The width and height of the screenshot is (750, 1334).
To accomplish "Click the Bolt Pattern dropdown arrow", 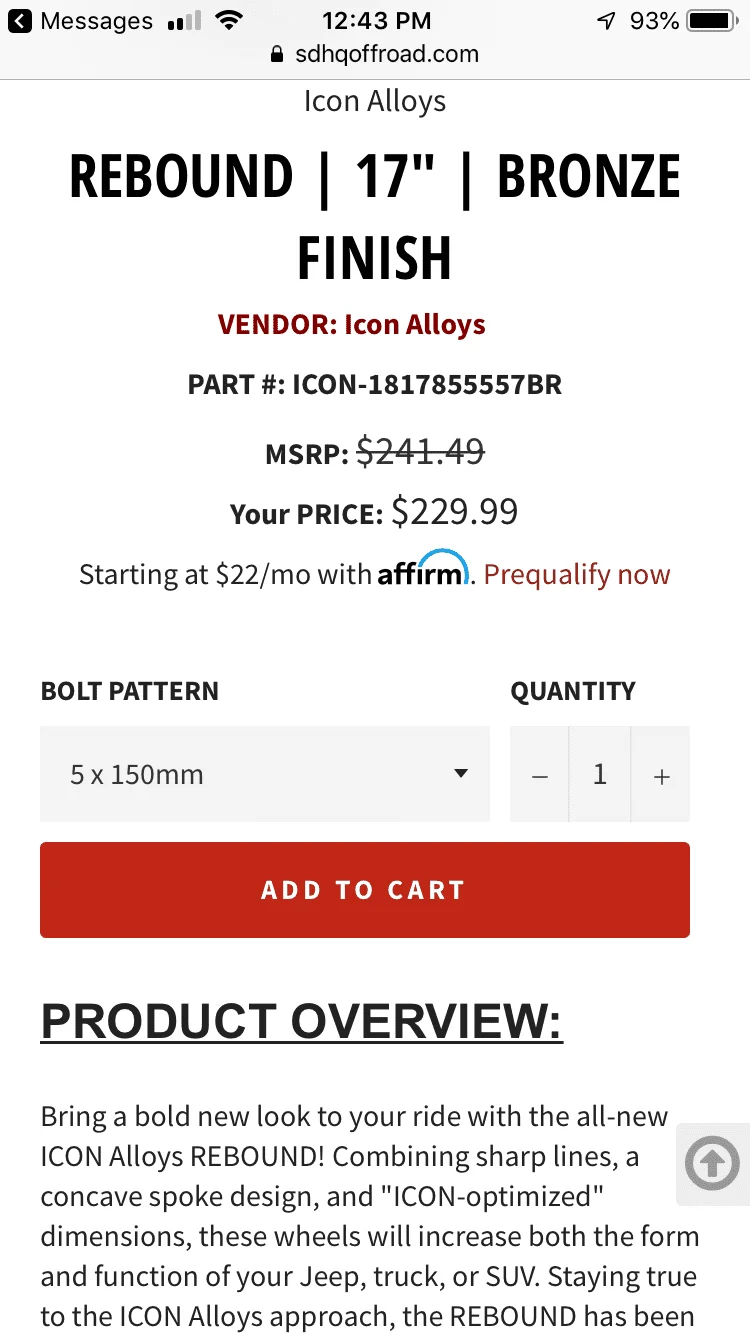I will 460,773.
